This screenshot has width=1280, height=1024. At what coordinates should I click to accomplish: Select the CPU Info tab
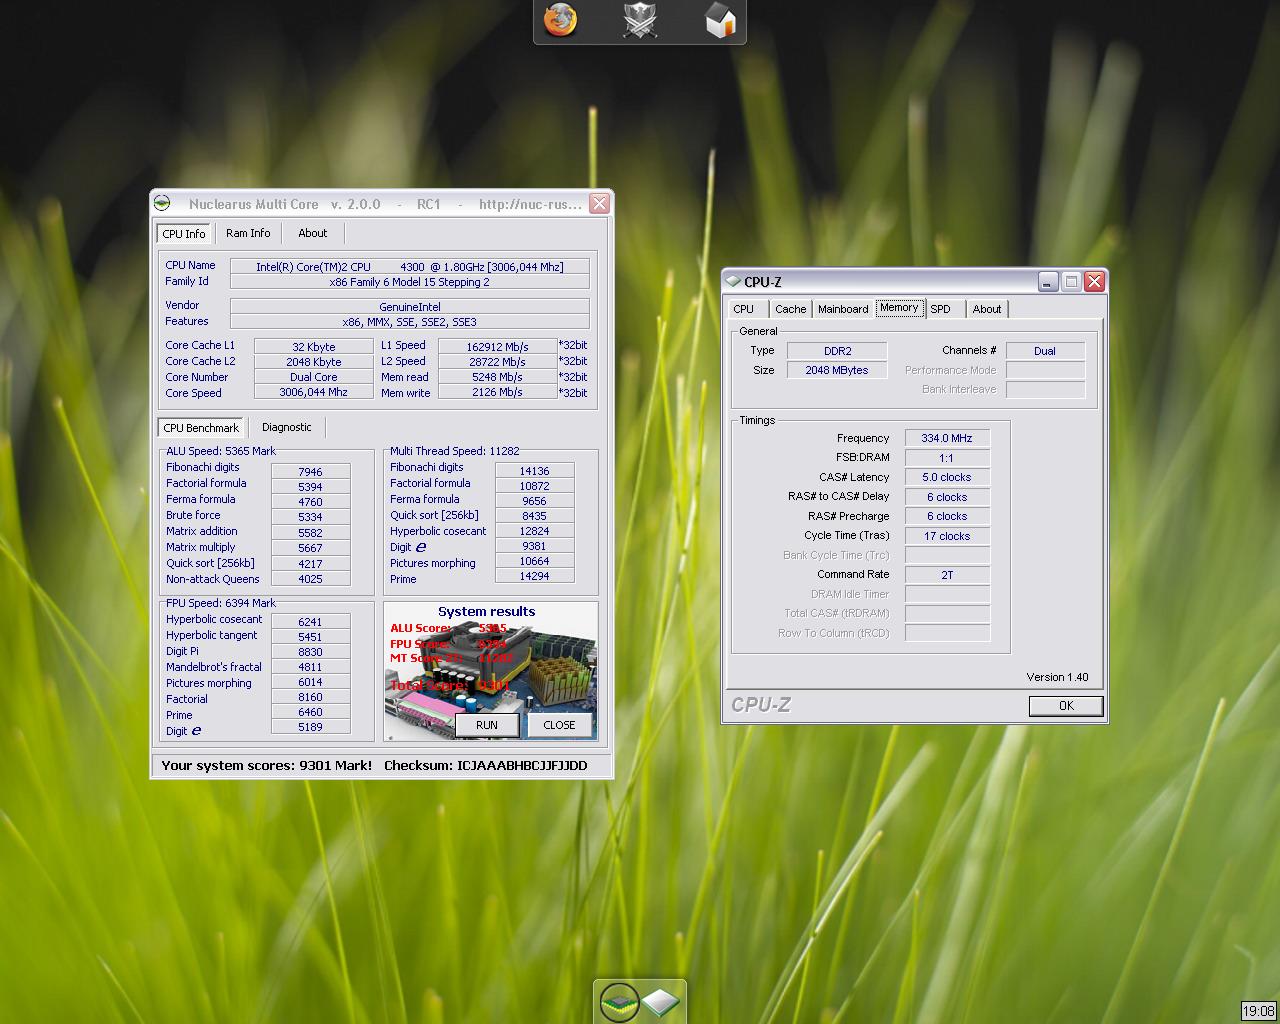[184, 233]
